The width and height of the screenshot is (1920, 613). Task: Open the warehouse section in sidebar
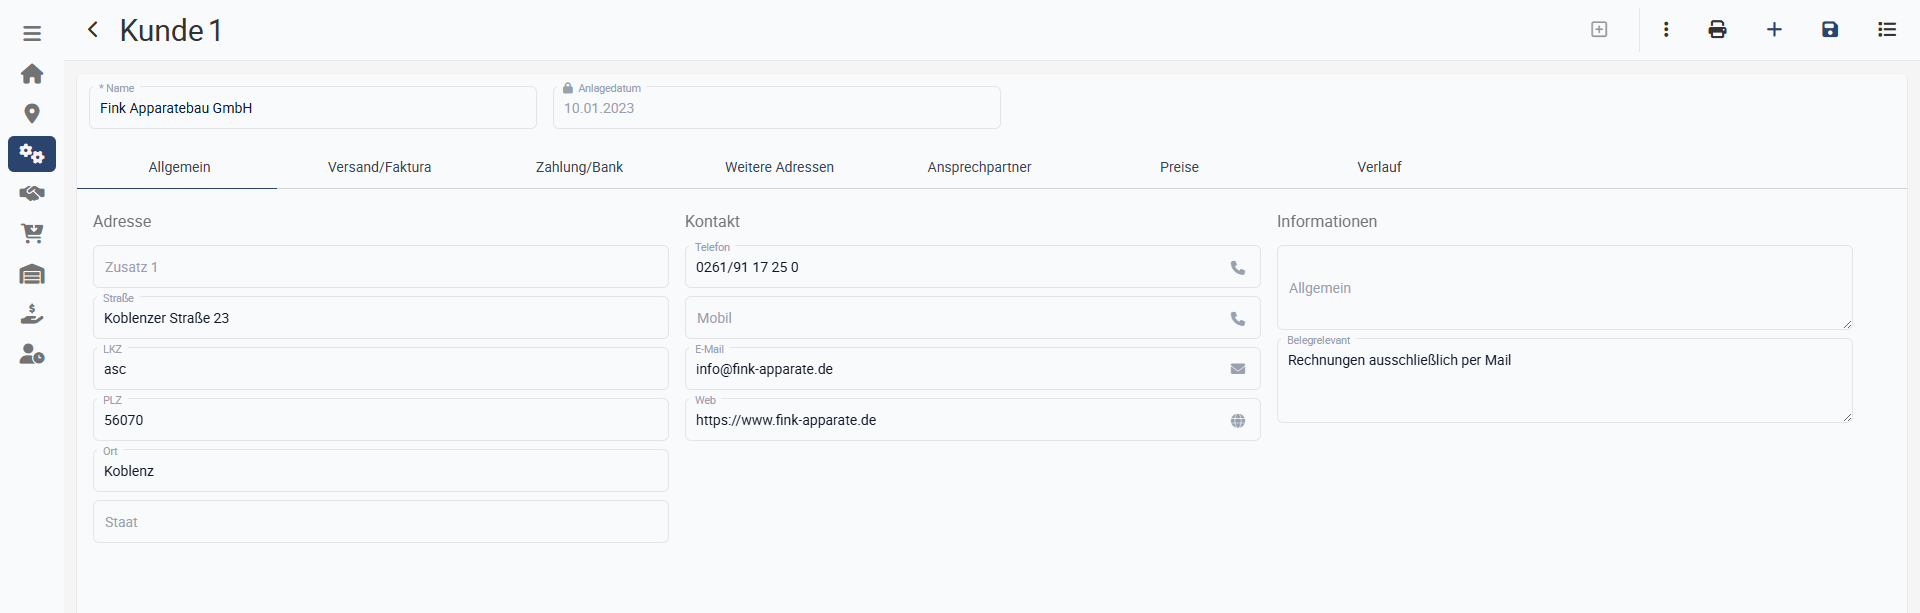[32, 274]
